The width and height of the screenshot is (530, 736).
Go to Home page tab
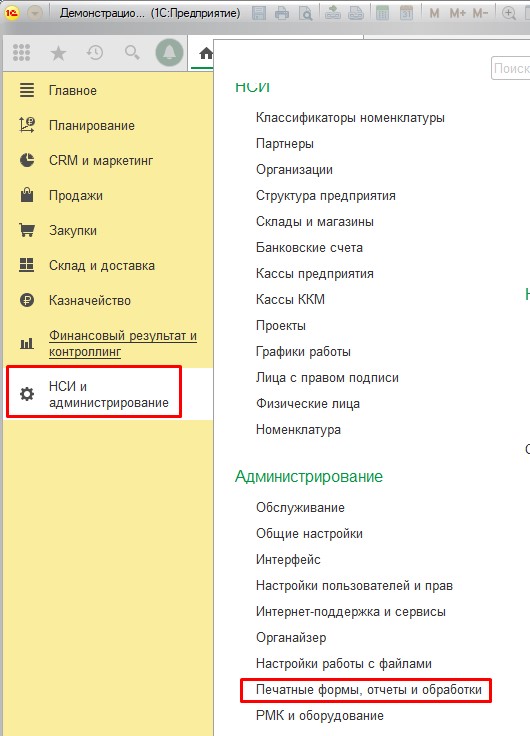coord(206,54)
